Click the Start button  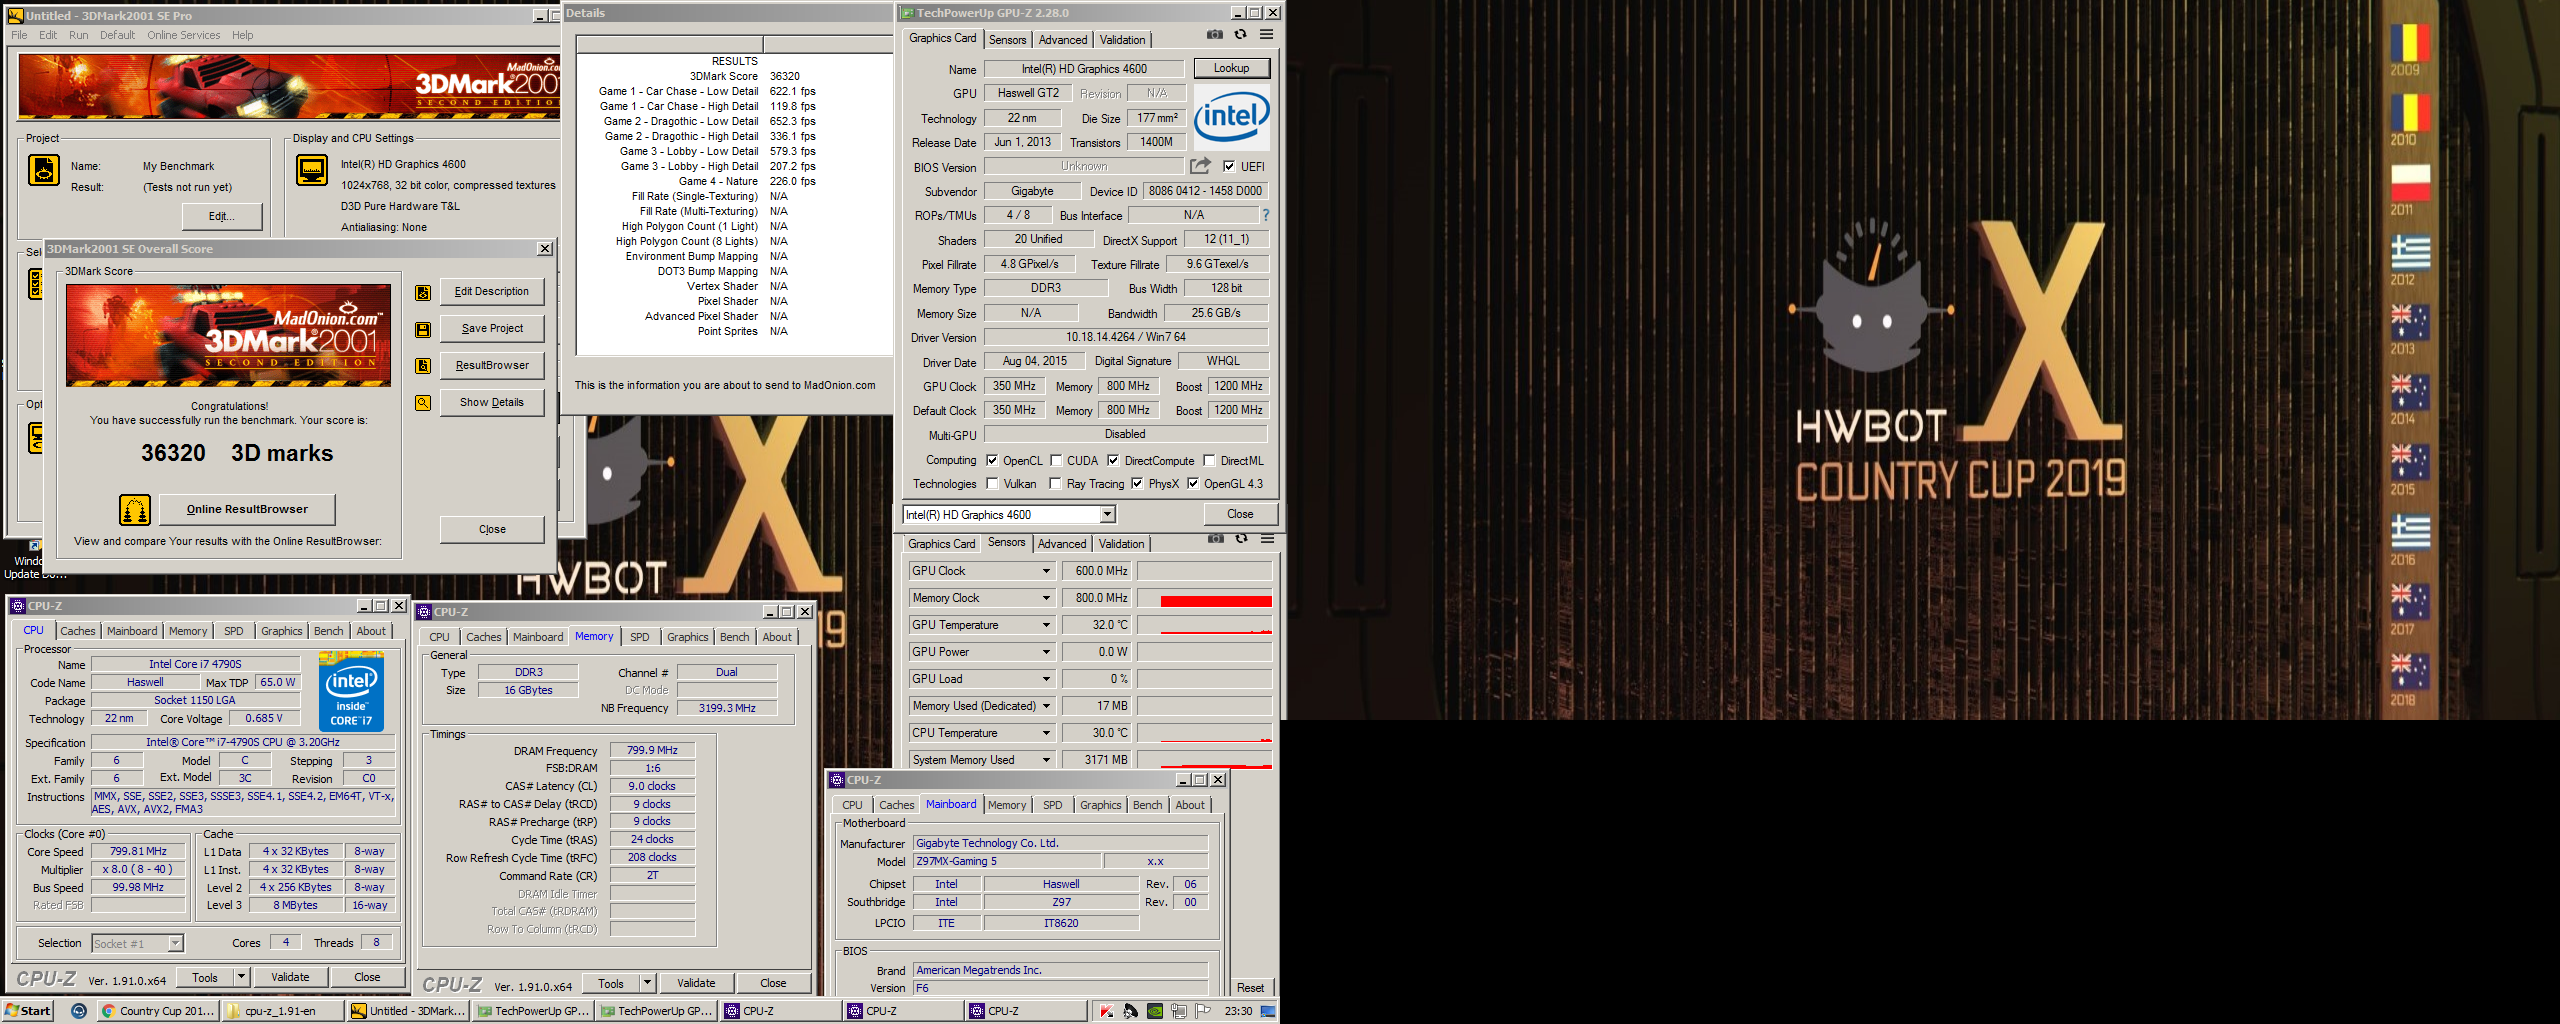click(28, 1011)
